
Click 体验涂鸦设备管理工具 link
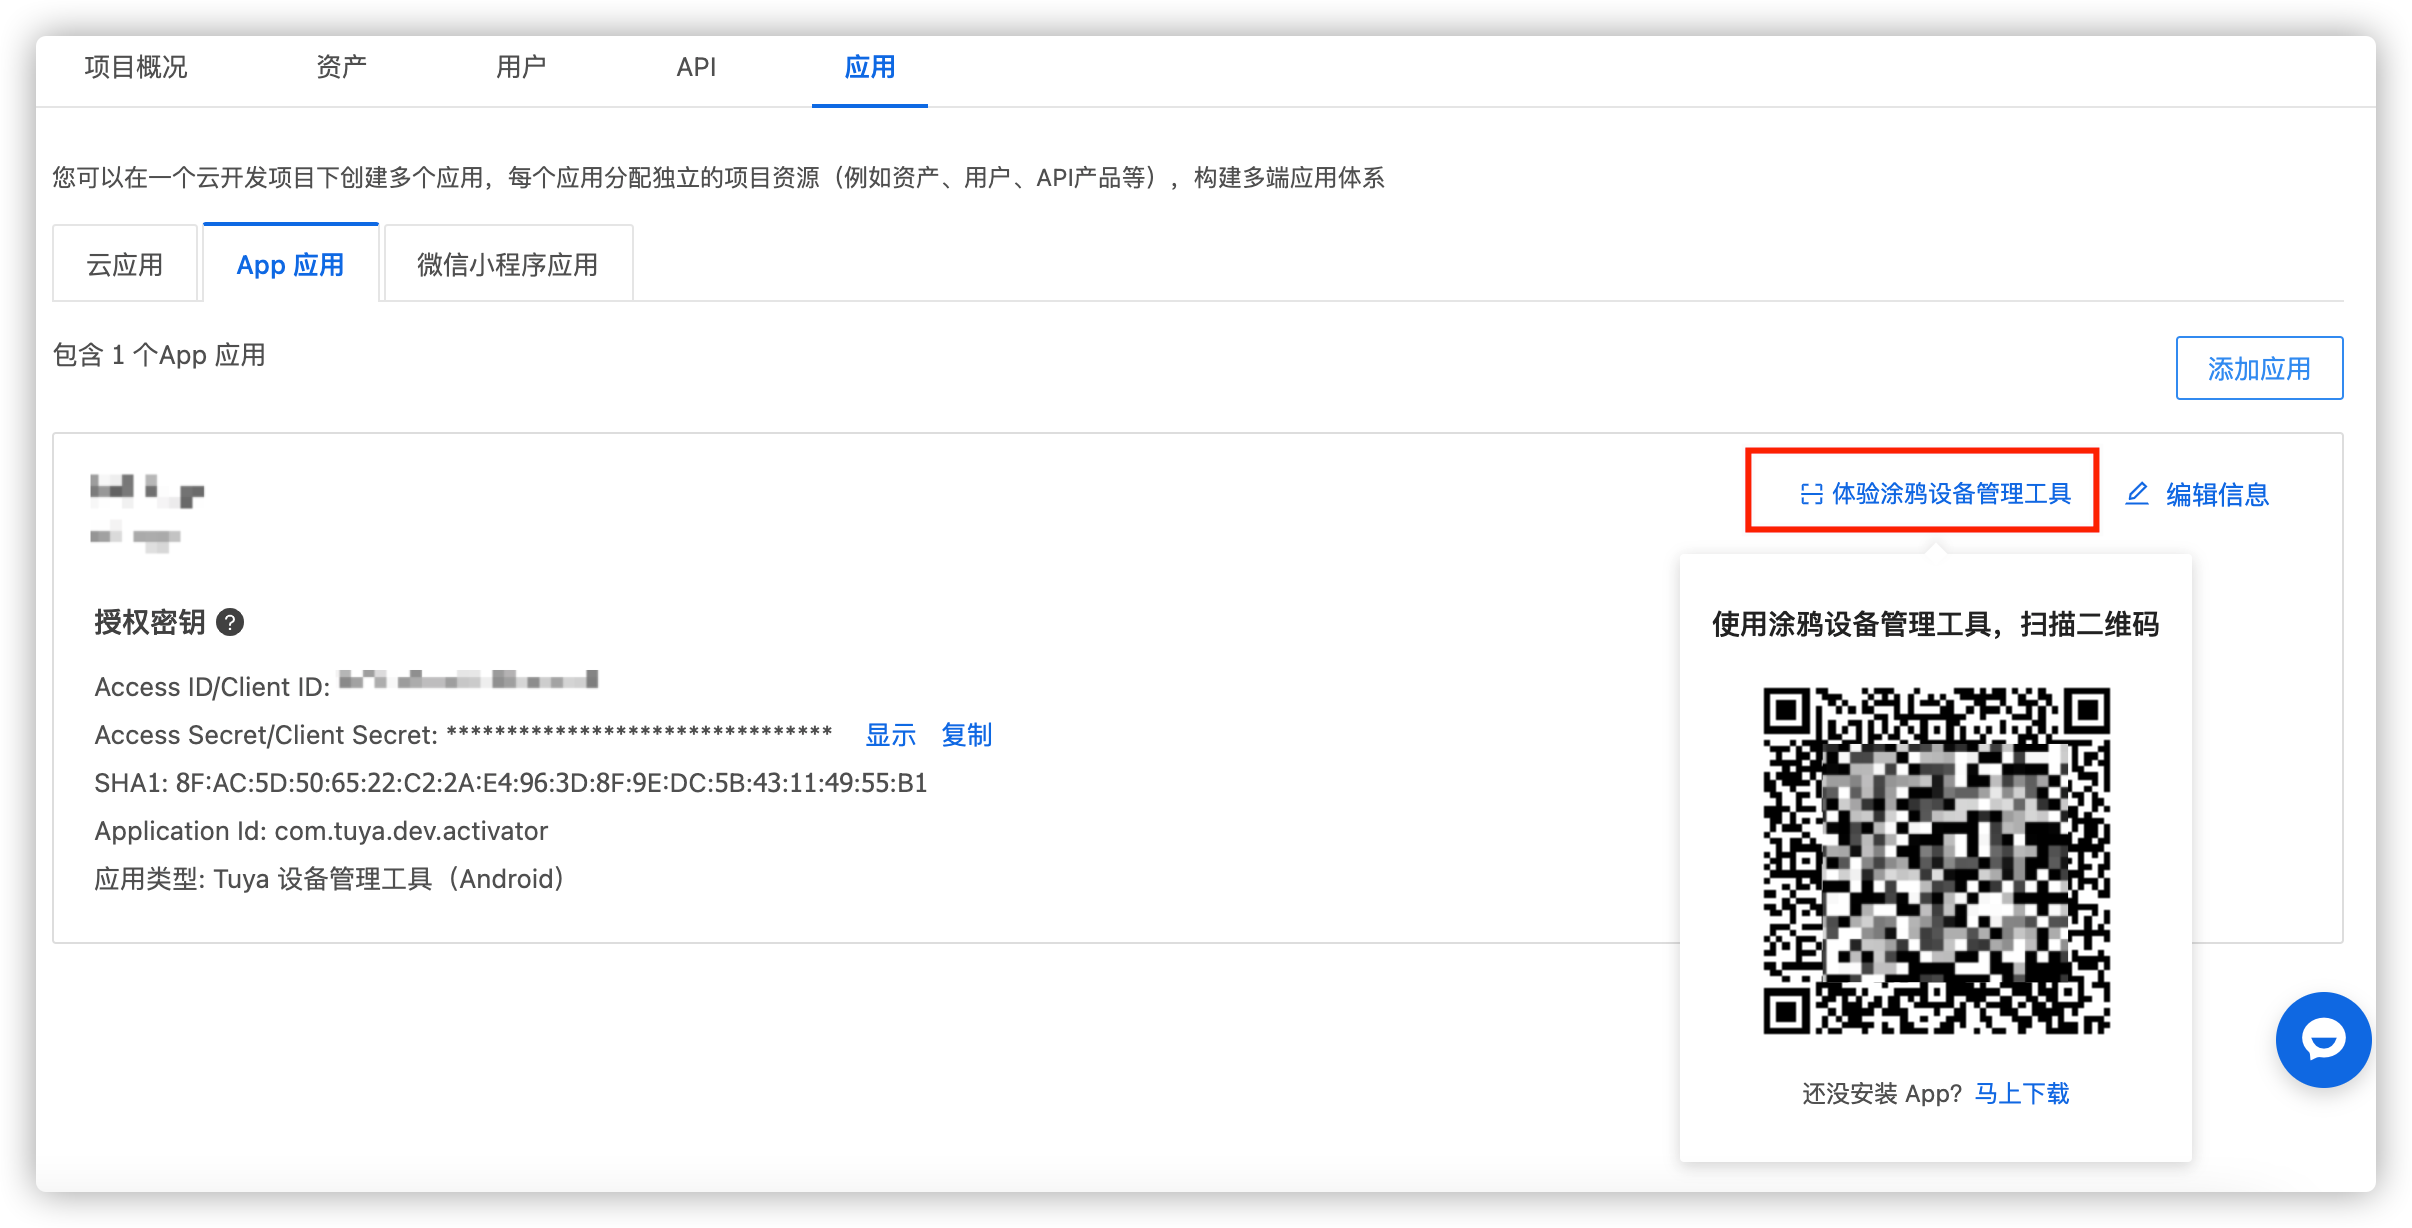1951,493
